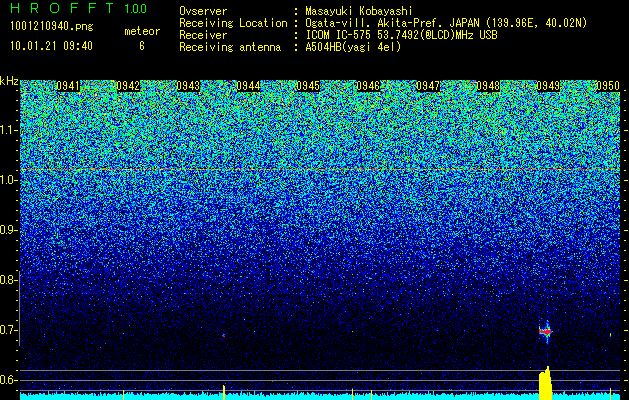629x400 pixels.
Task: Click the 1.0 kHz axis label
Action: 8,180
